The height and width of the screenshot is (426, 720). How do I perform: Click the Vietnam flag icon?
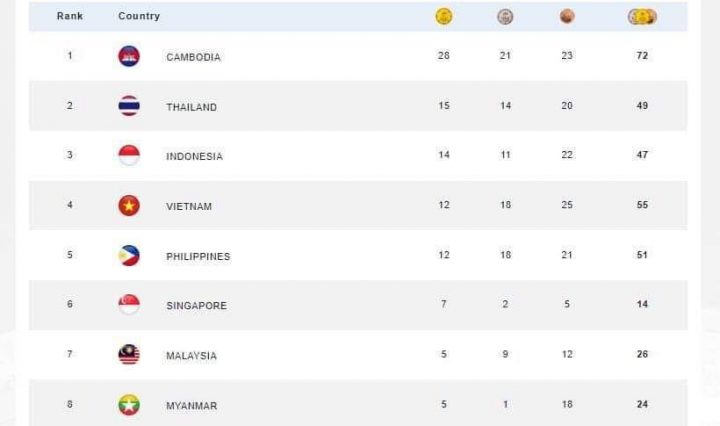click(129, 206)
